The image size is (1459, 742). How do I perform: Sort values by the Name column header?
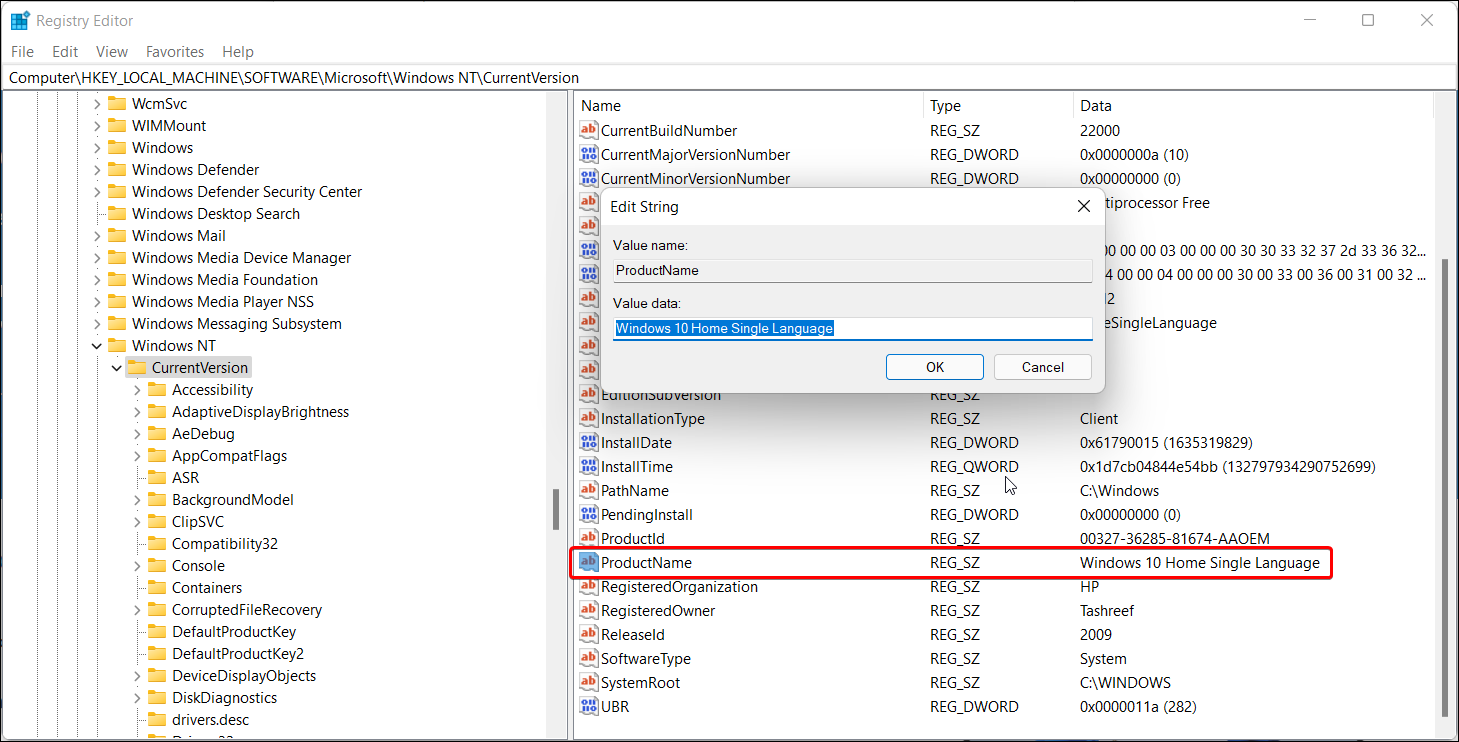coord(749,106)
